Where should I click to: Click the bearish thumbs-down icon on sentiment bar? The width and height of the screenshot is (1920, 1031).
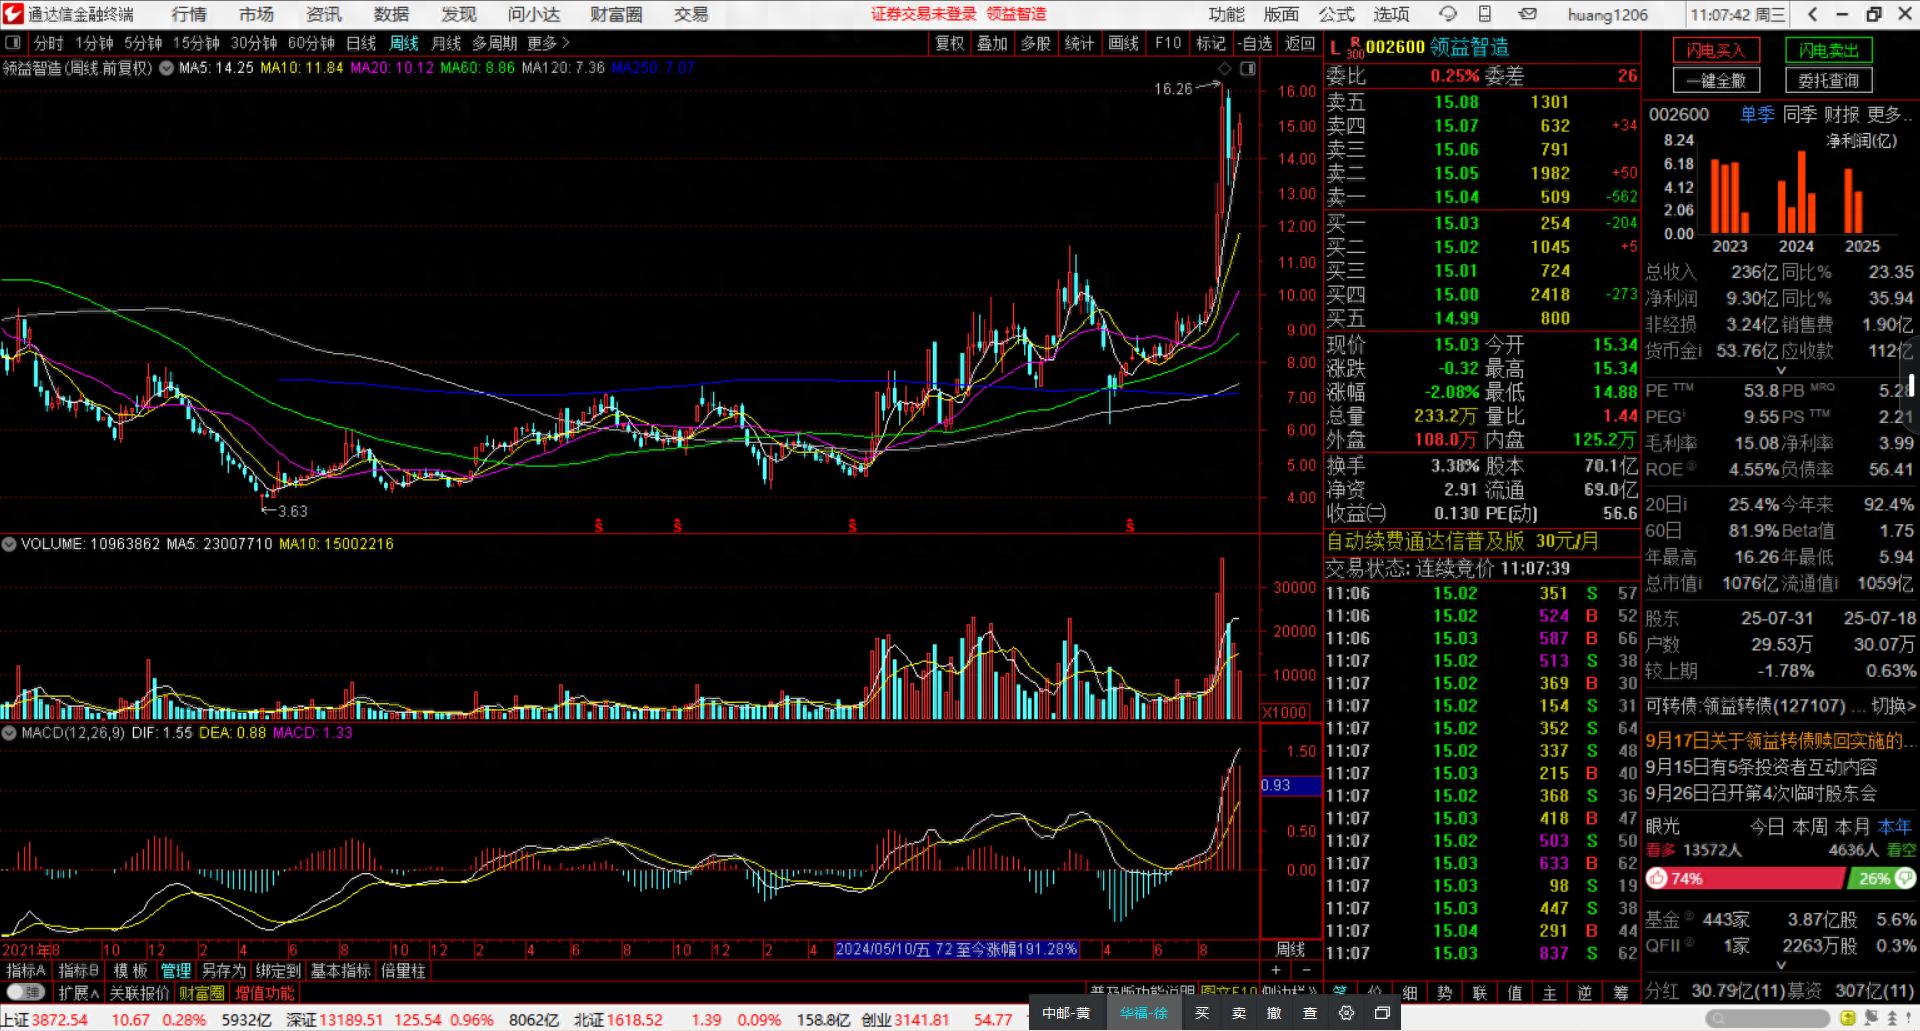click(x=1904, y=878)
